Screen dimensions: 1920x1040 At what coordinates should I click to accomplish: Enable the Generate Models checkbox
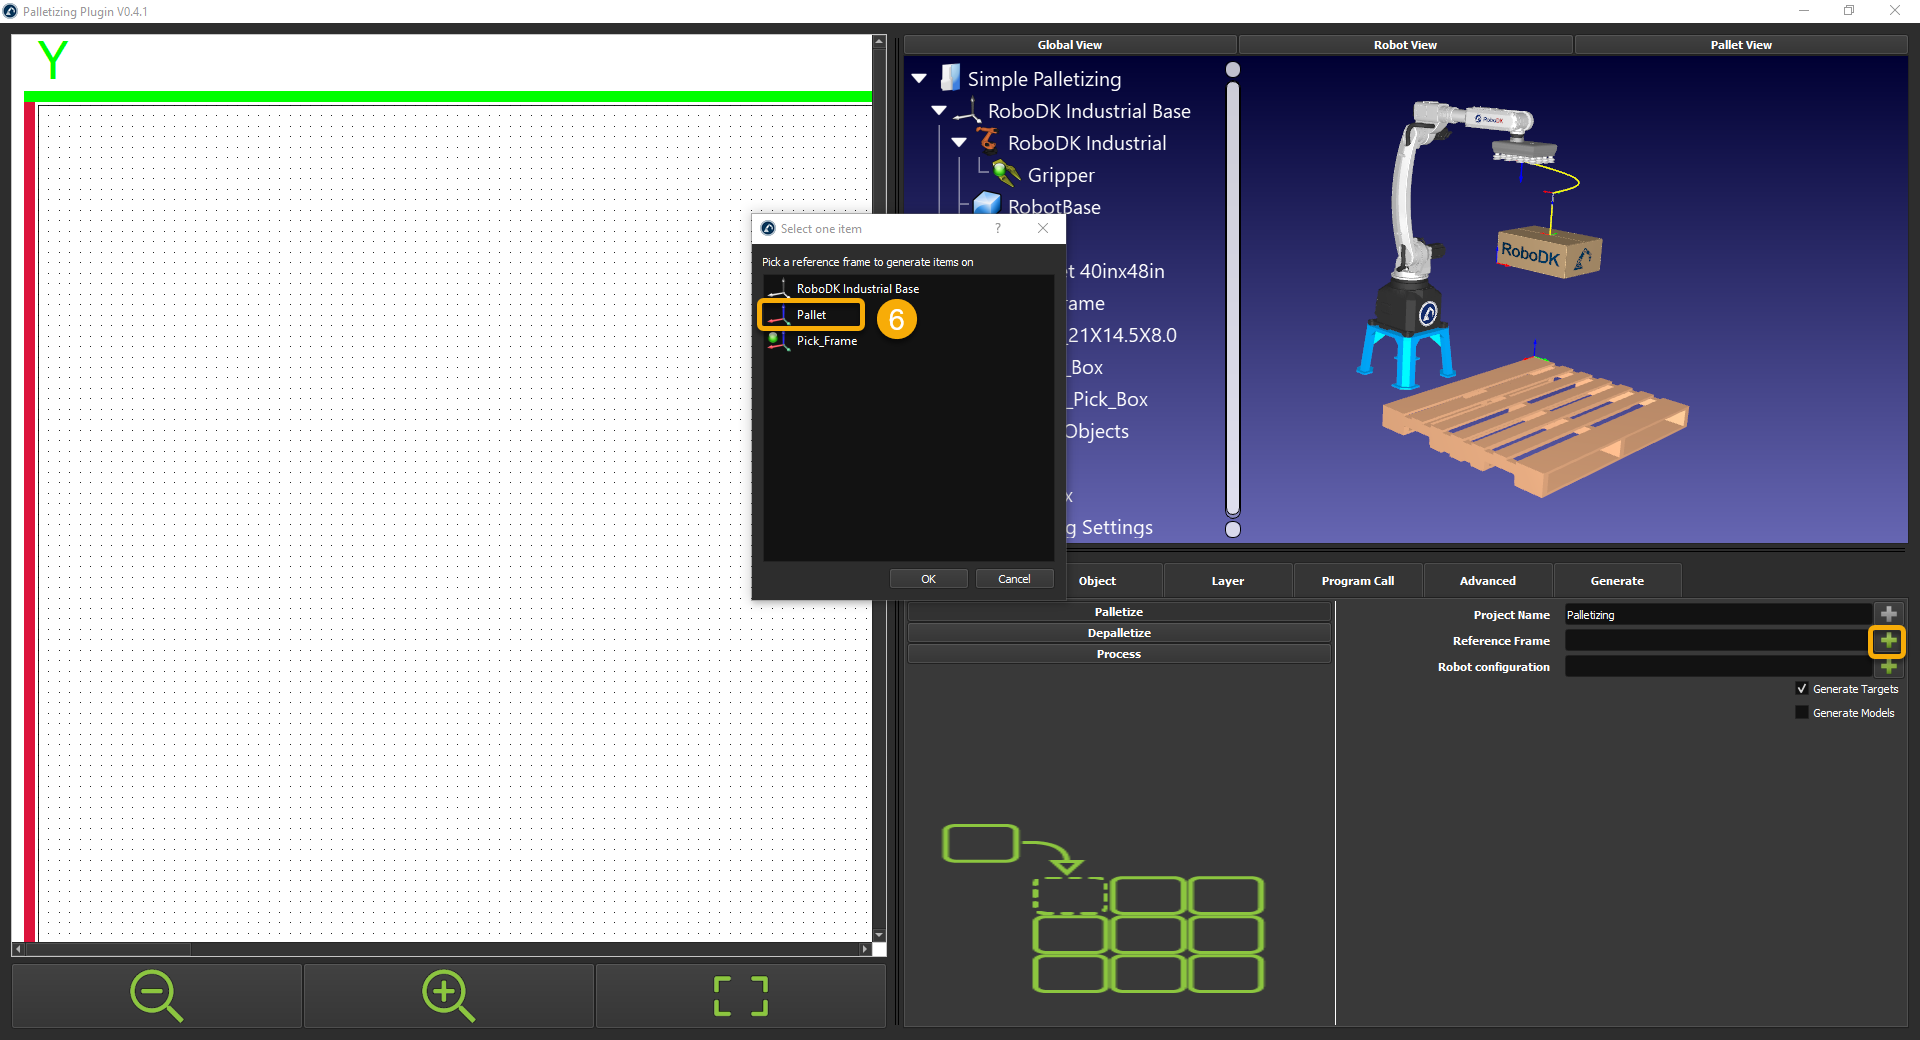[x=1802, y=713]
